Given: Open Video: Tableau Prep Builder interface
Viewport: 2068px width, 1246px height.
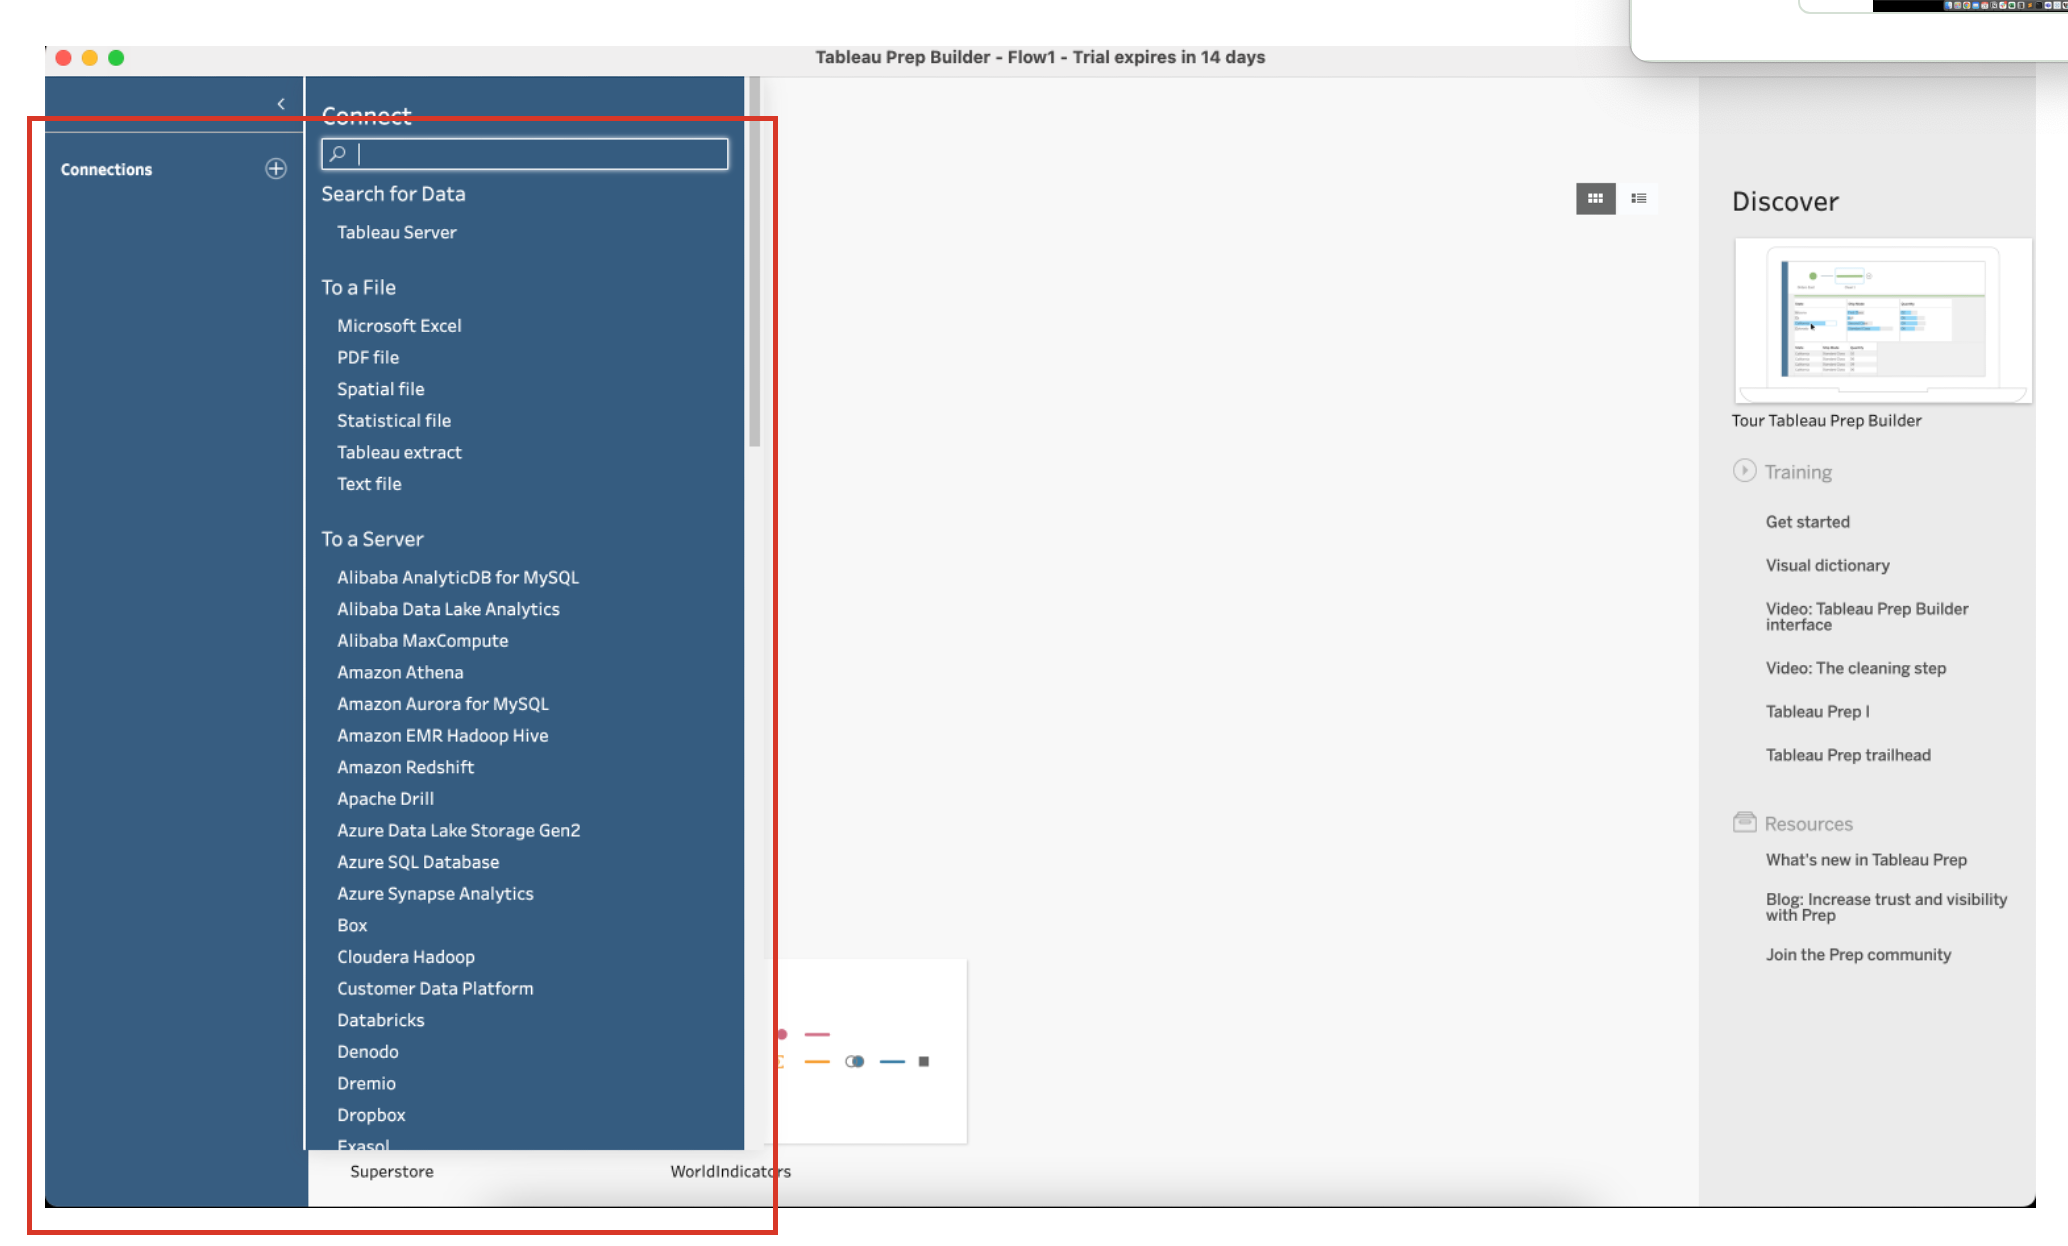Looking at the screenshot, I should tap(1866, 617).
